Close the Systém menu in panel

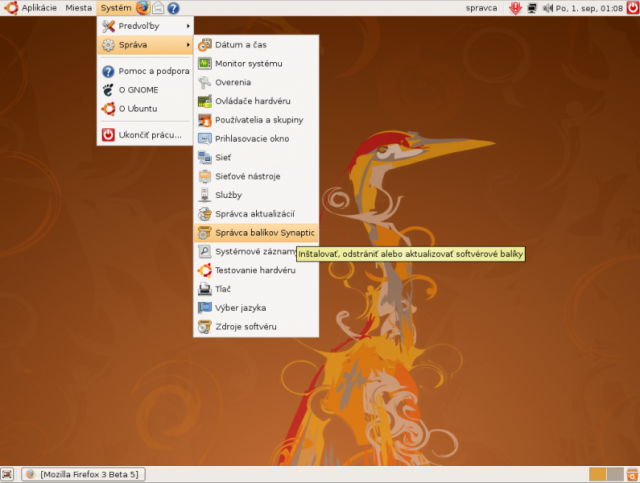(x=116, y=8)
